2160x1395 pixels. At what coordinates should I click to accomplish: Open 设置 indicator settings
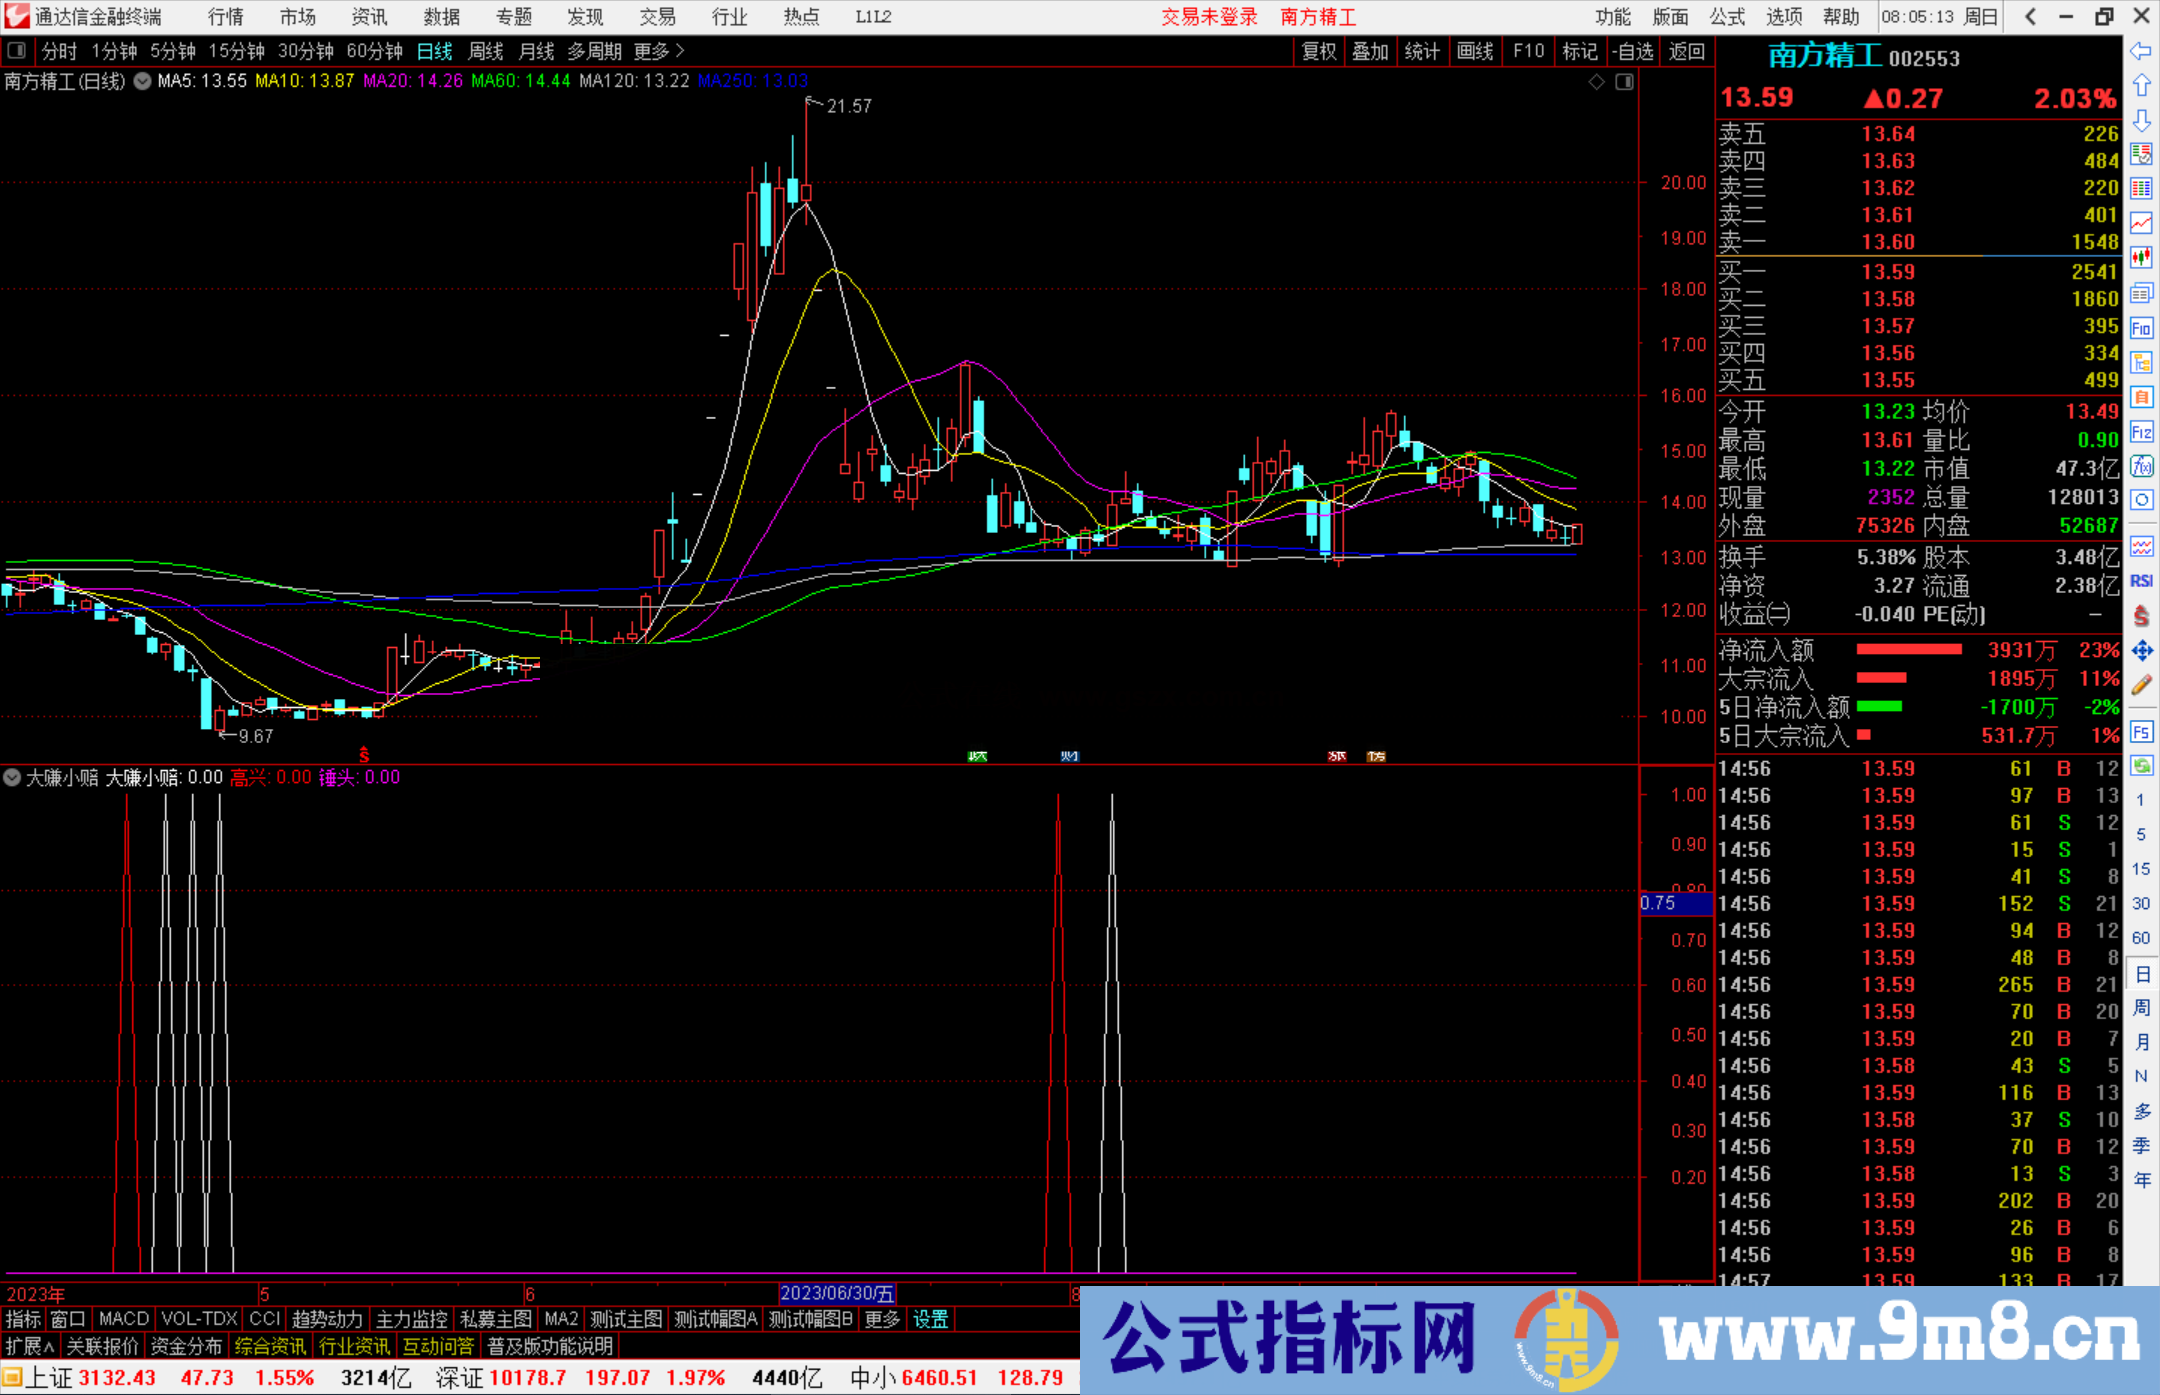pos(929,1319)
